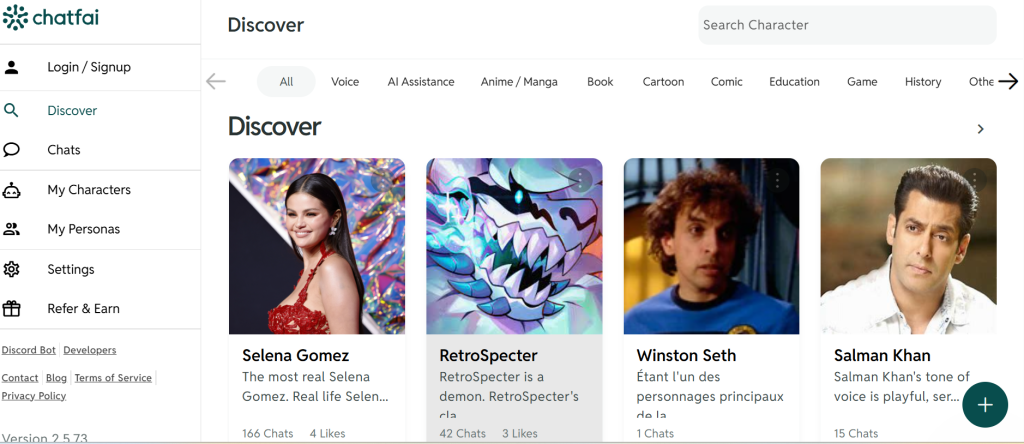Open the three-dot menu on RetroSpecter card

tap(581, 180)
